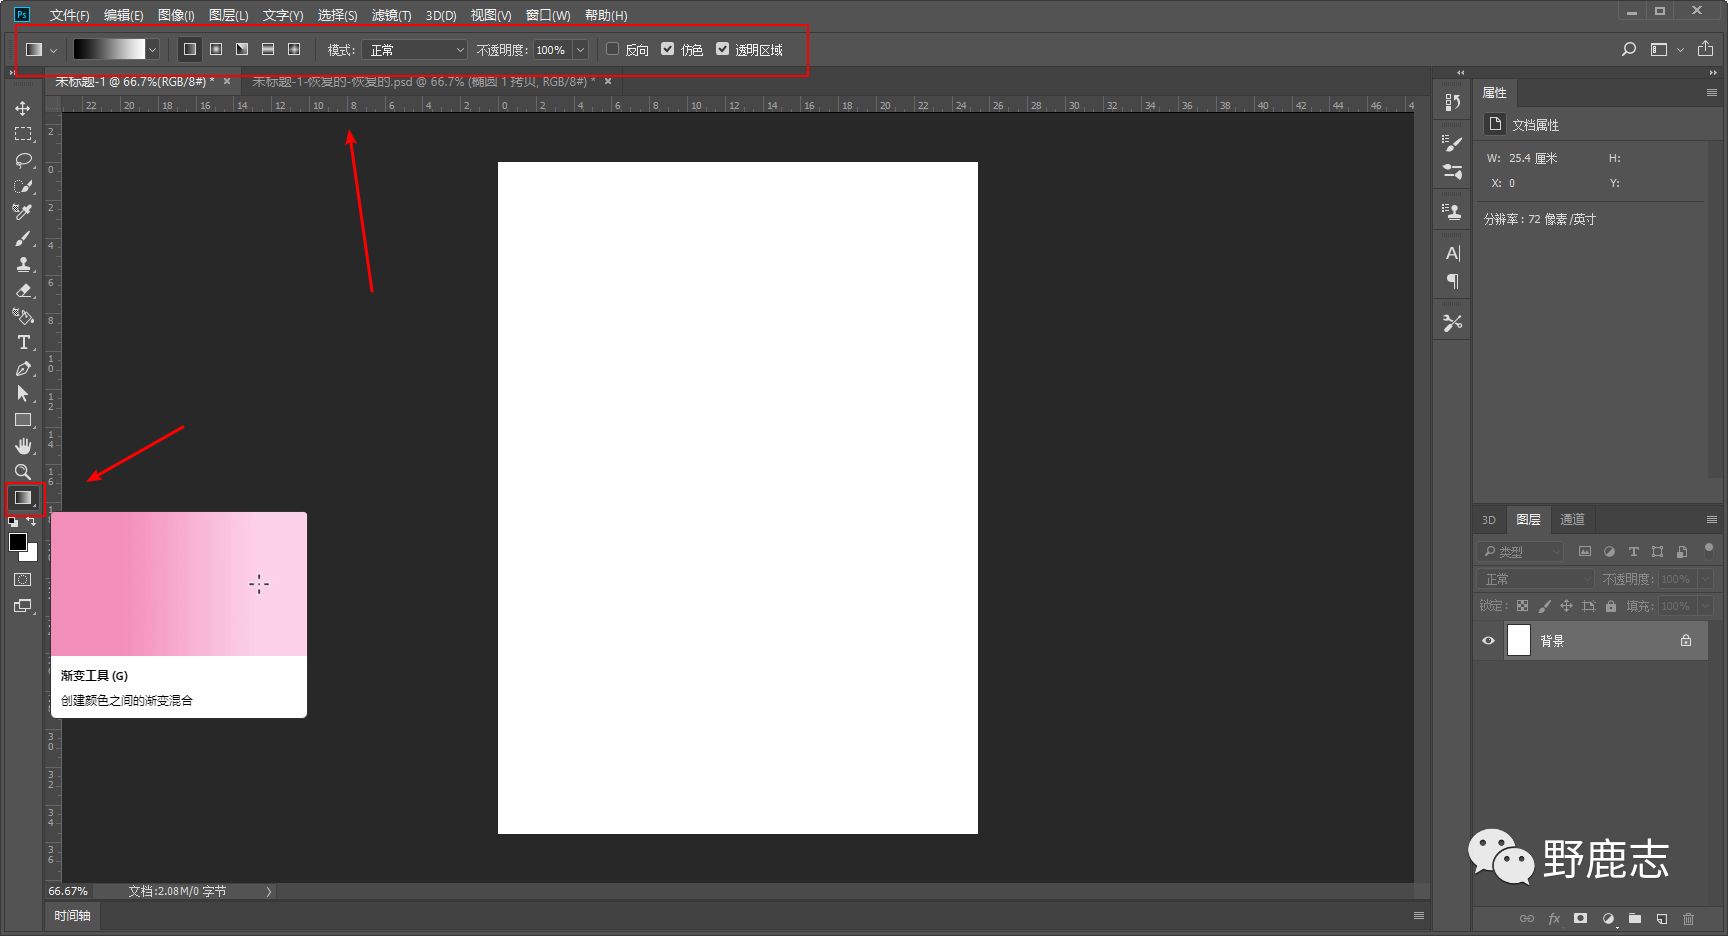Hide the 背景 layer using eye icon
The image size is (1728, 936).
[1488, 641]
